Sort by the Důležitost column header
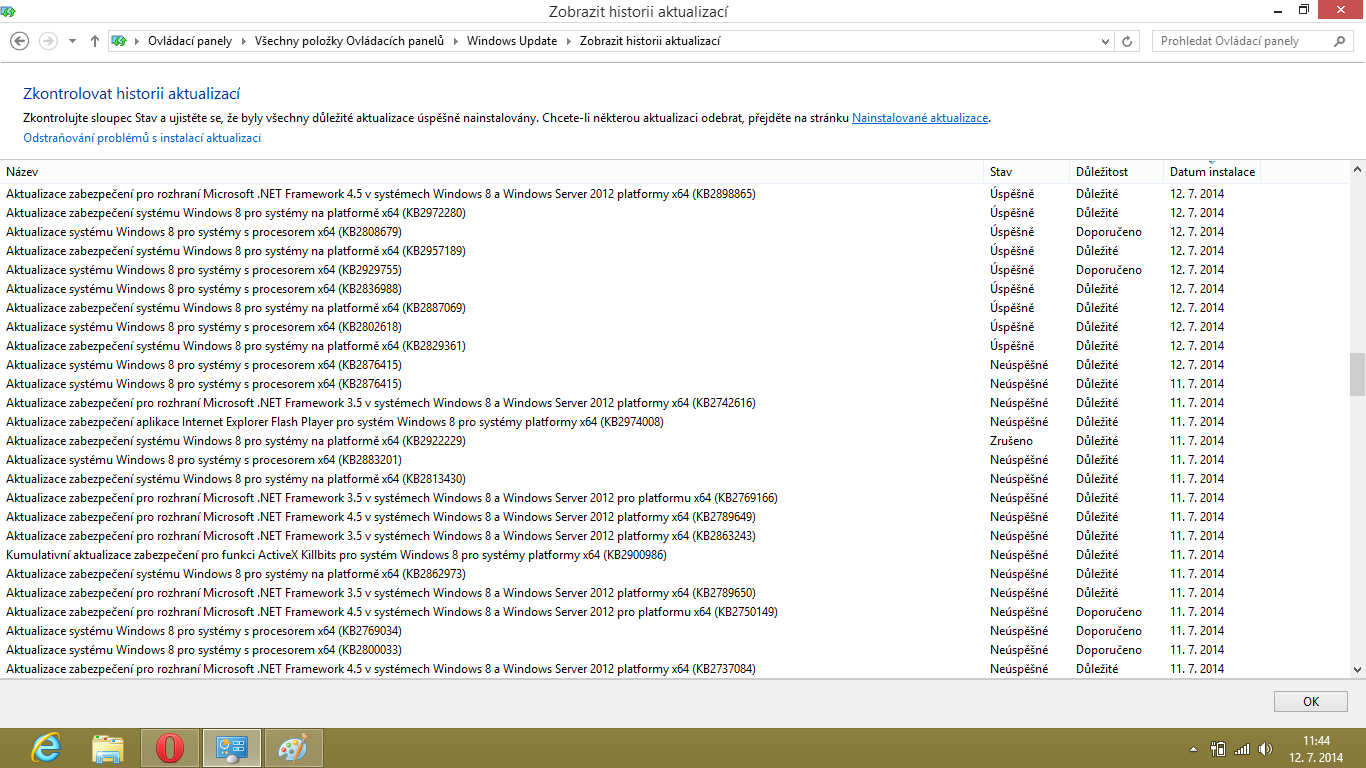Screen dimensions: 1366x768 click(1117, 172)
